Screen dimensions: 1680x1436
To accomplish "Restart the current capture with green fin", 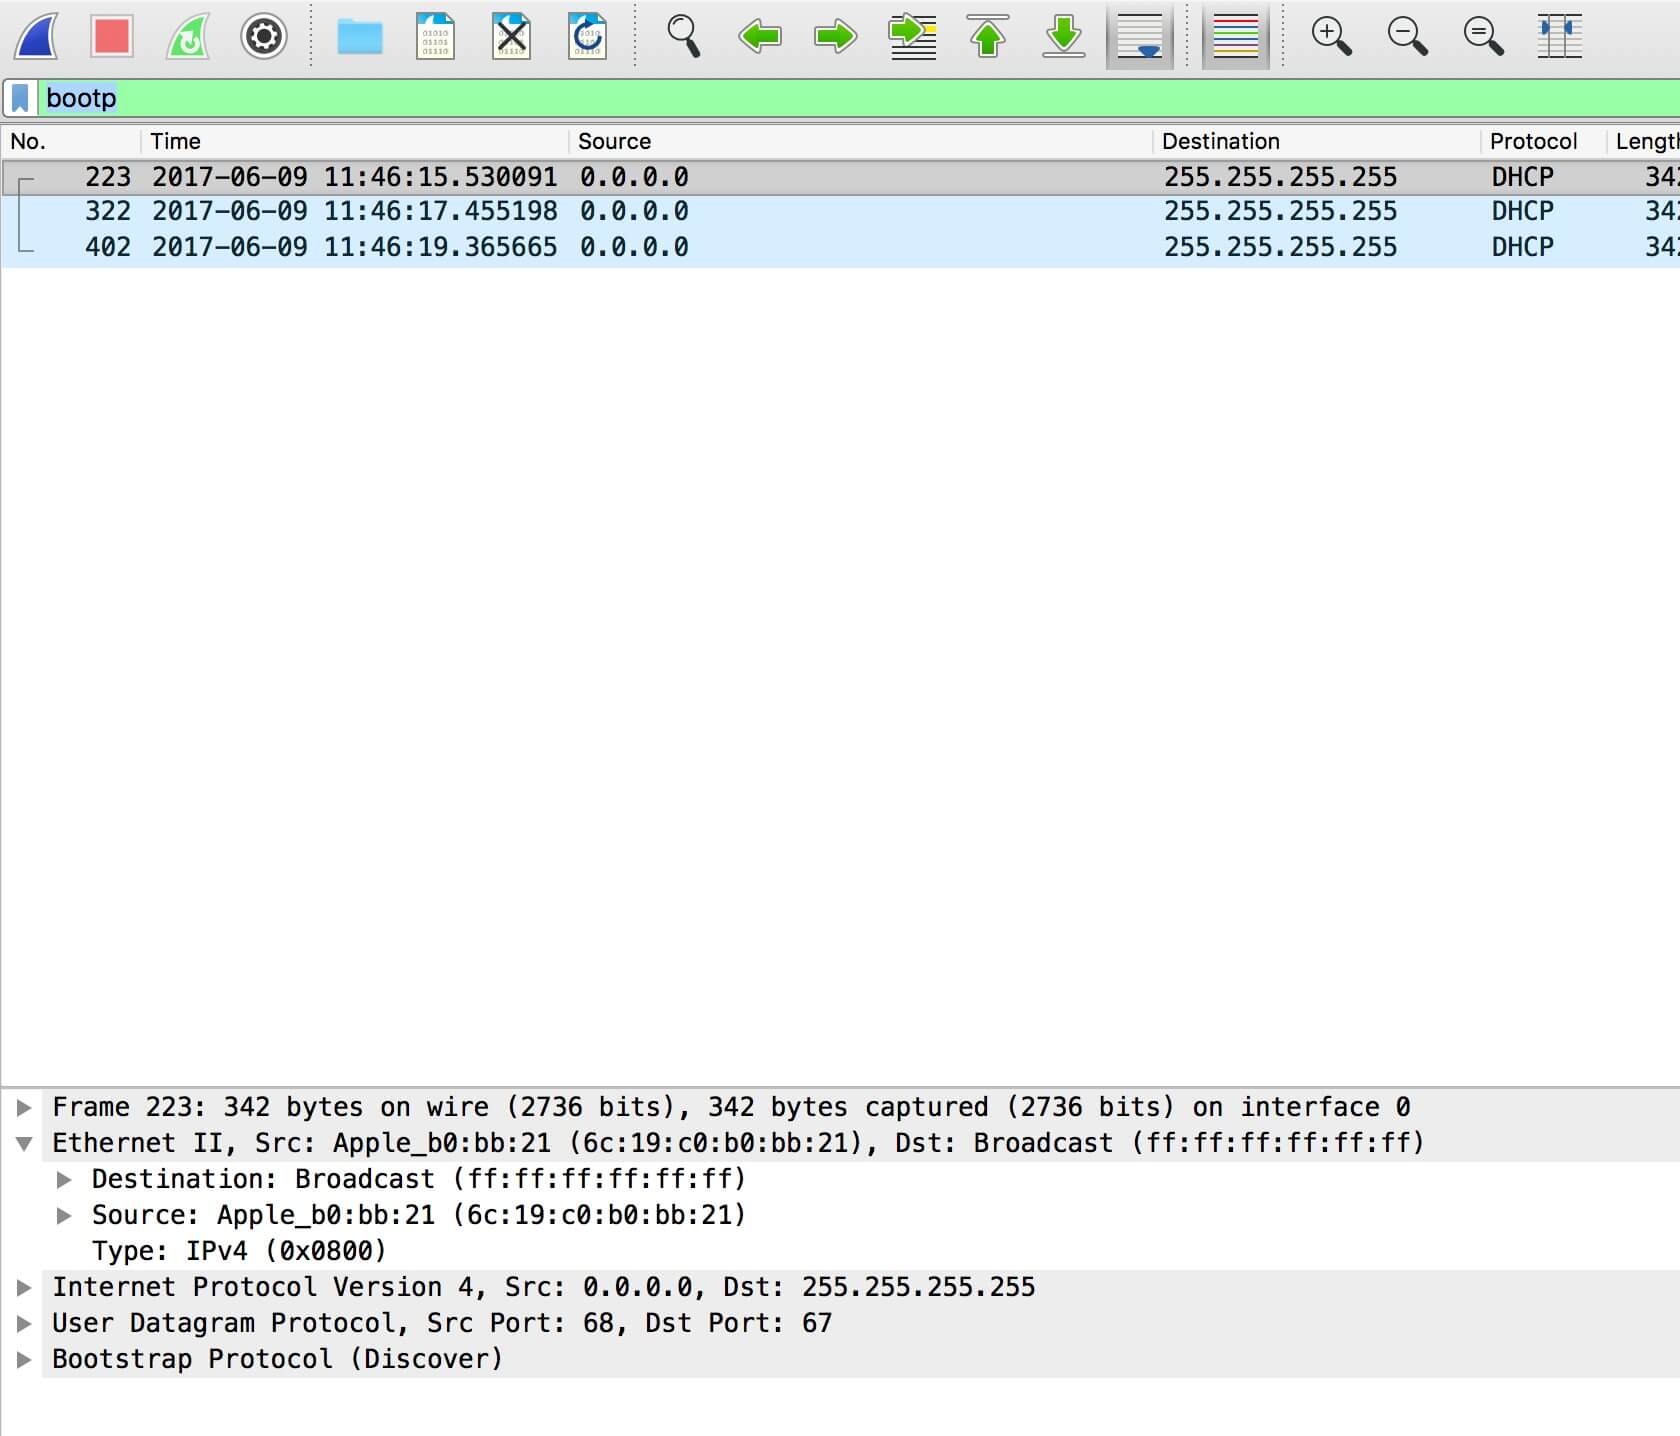I will pyautogui.click(x=188, y=36).
